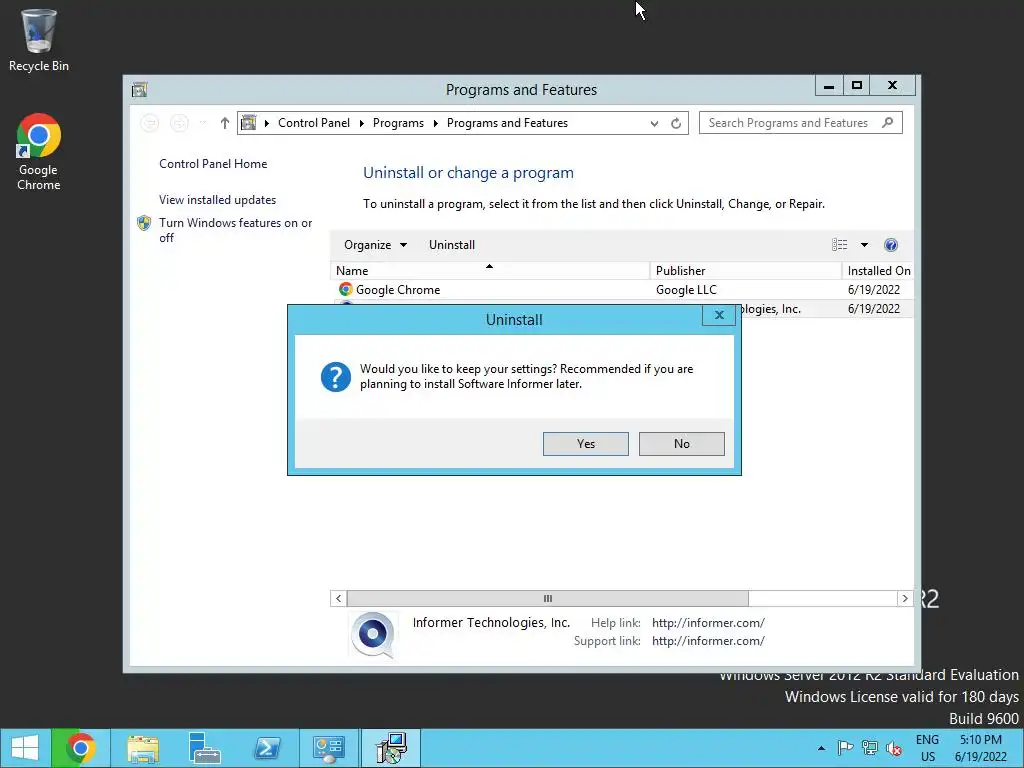Launch Chrome from the taskbar
Viewport: 1024px width, 768px height.
(x=80, y=748)
